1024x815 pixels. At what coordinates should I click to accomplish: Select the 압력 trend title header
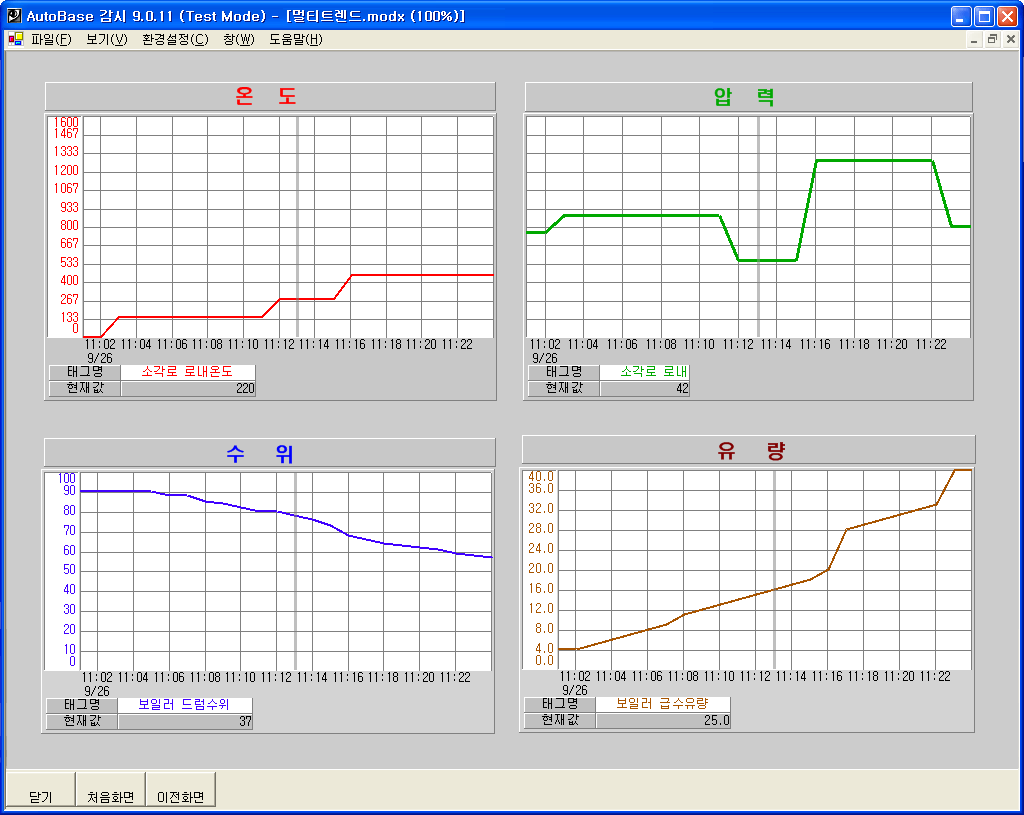point(748,96)
